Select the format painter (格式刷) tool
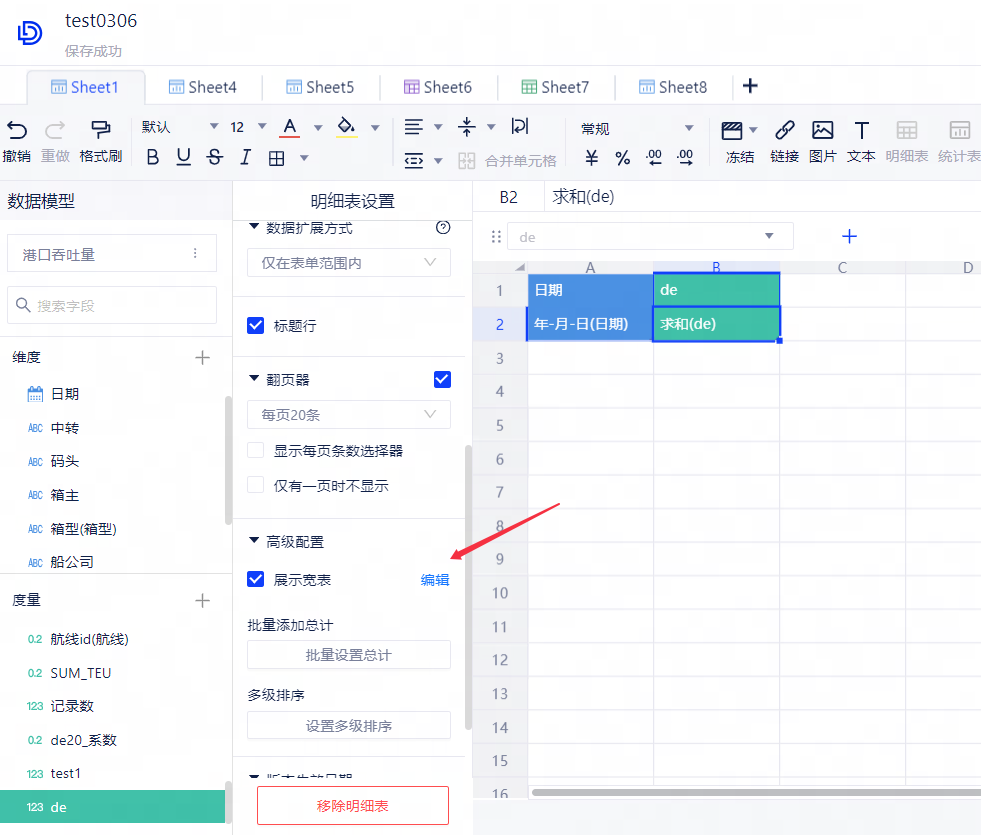The height and width of the screenshot is (835, 981). pos(100,129)
